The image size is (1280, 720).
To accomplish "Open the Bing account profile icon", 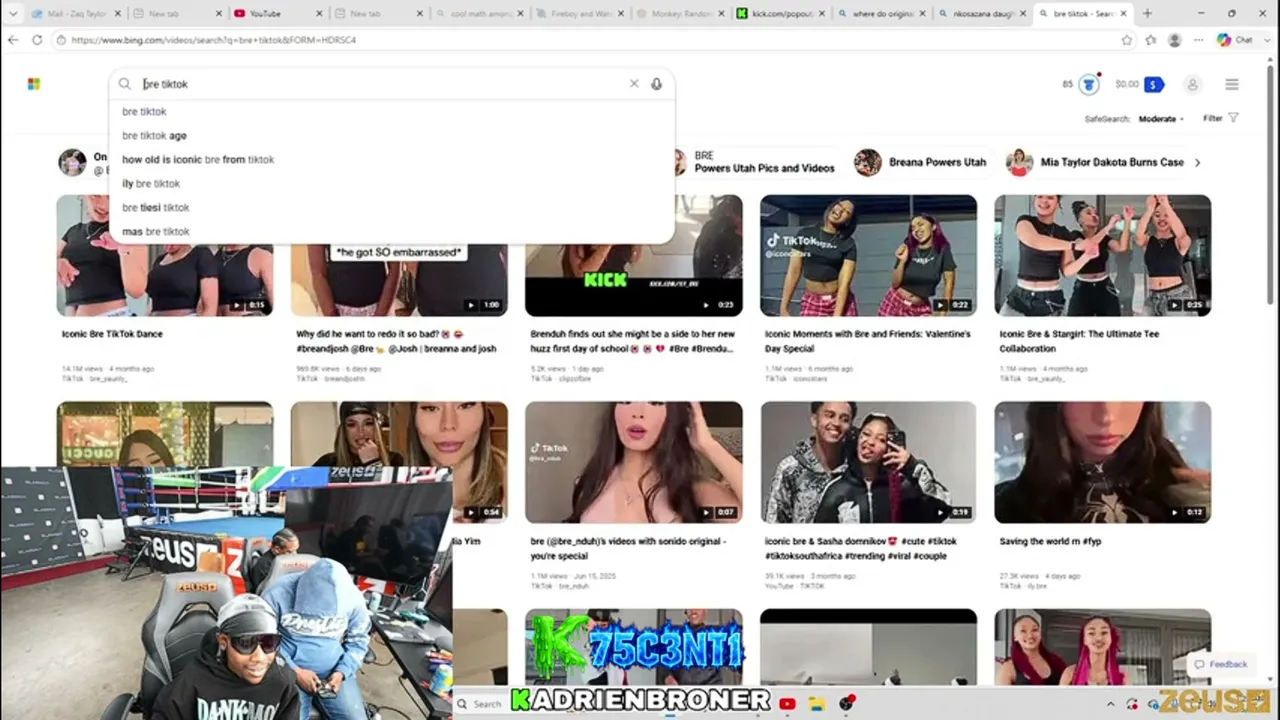I will click(x=1192, y=85).
